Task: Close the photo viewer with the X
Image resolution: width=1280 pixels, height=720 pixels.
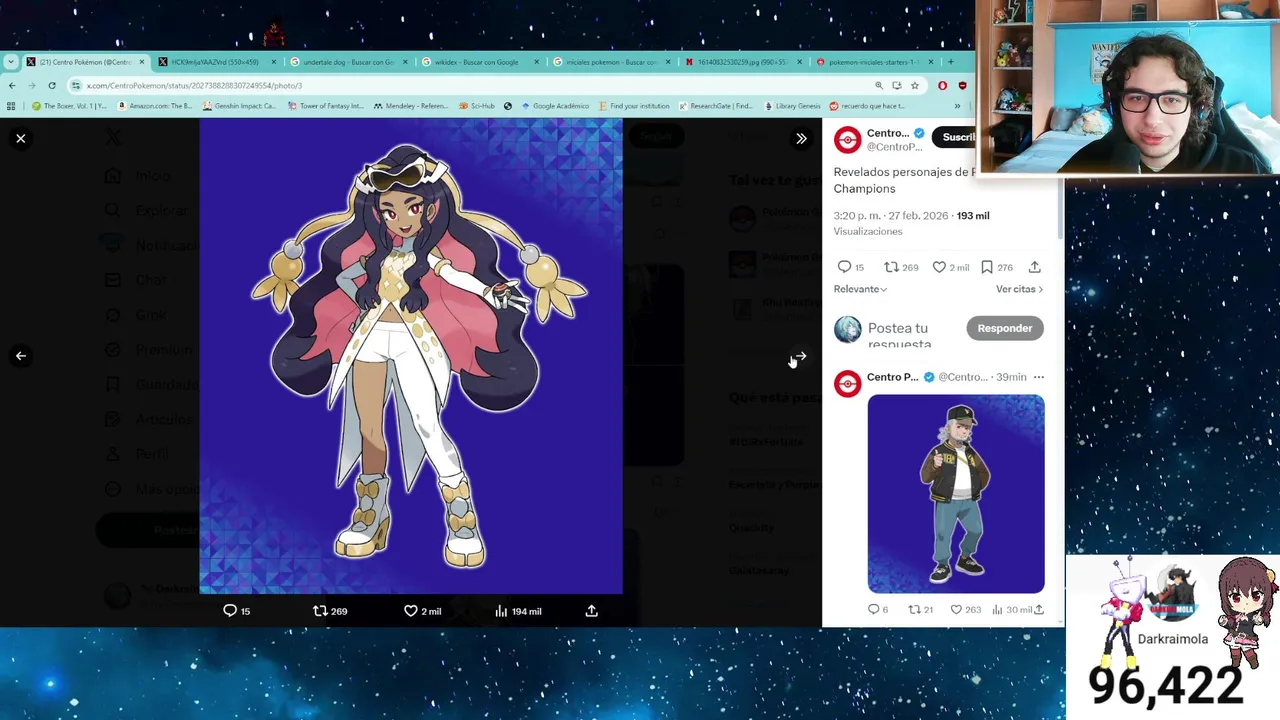Action: coord(20,138)
